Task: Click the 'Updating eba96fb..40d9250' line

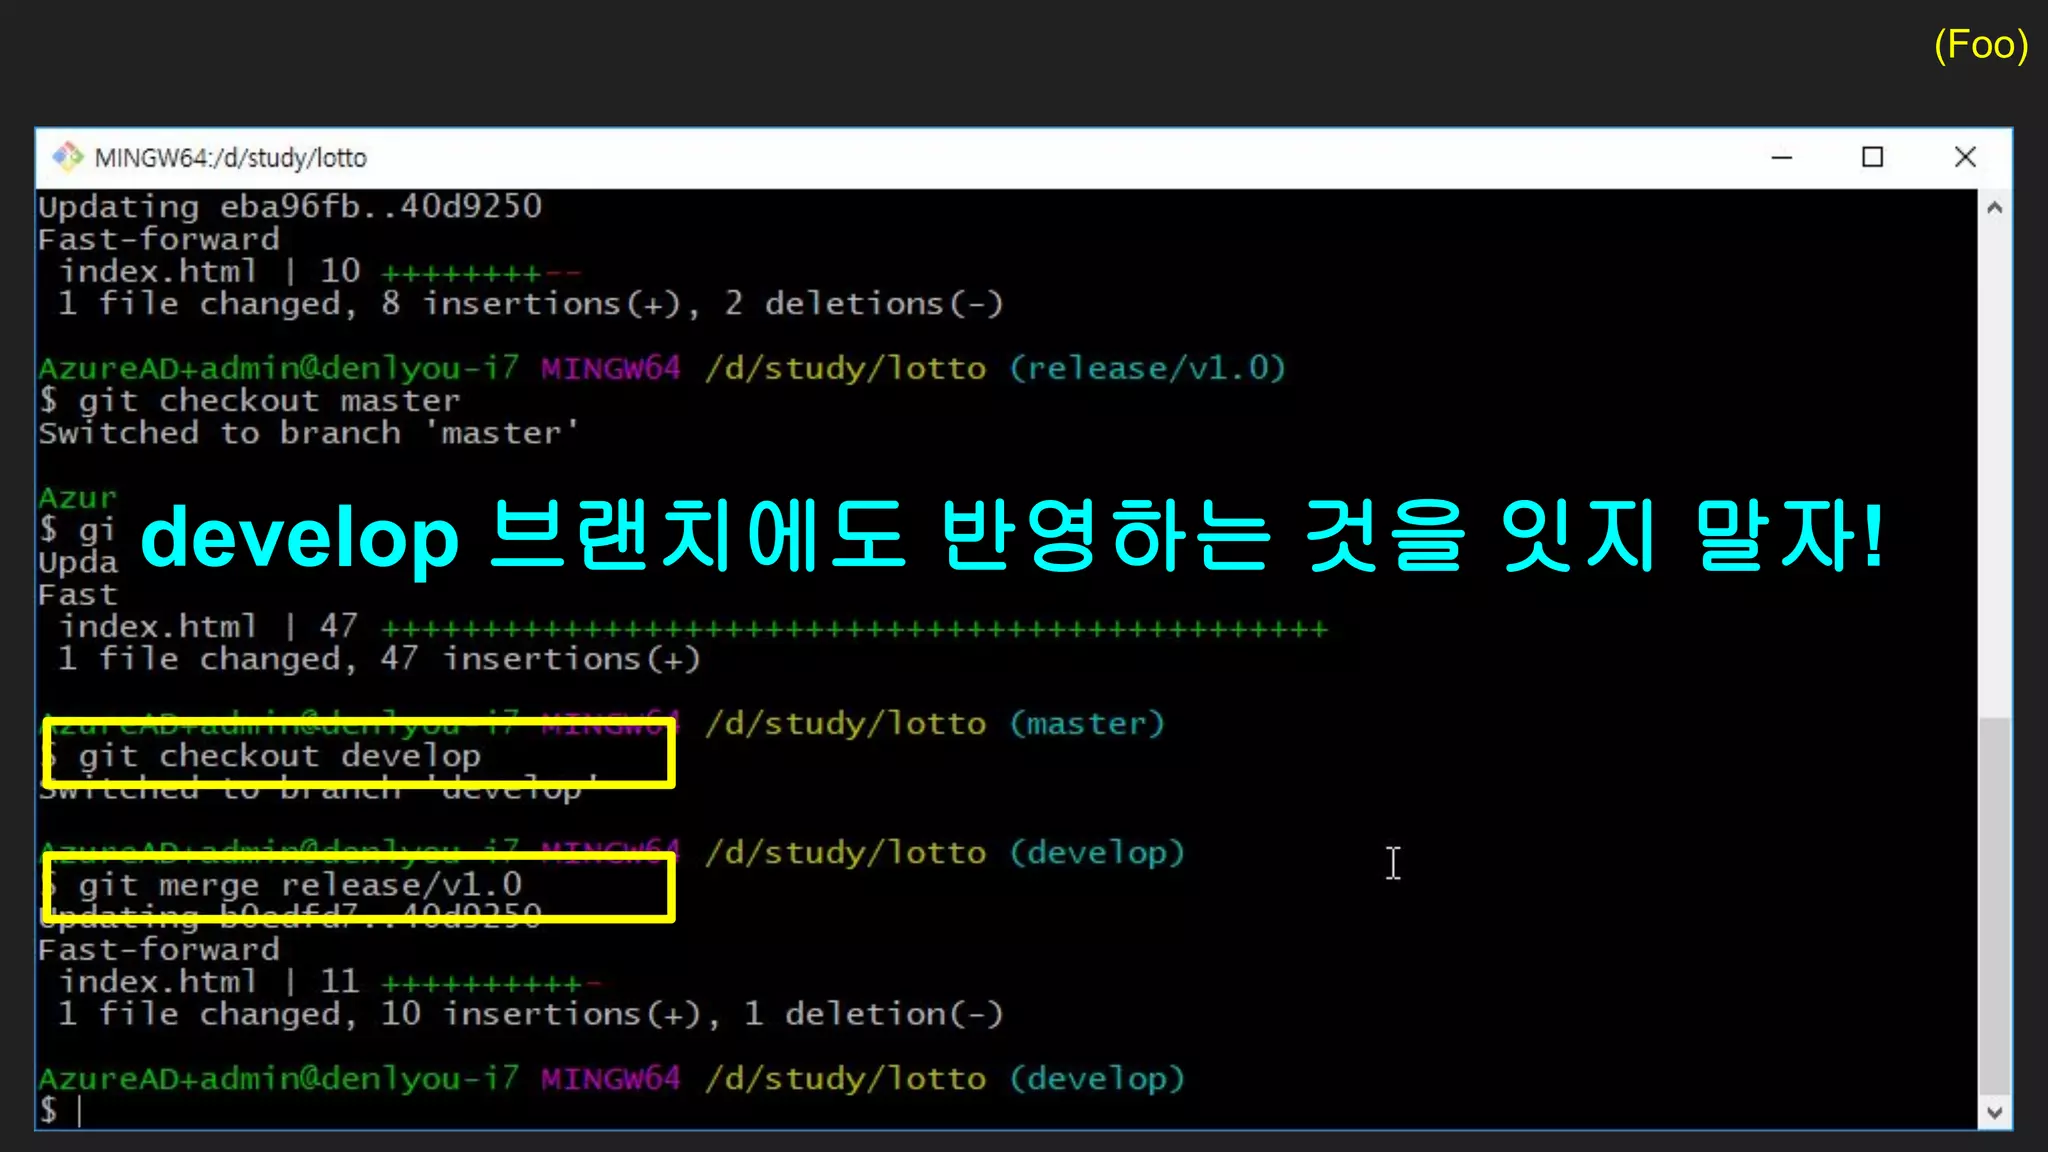Action: point(290,207)
